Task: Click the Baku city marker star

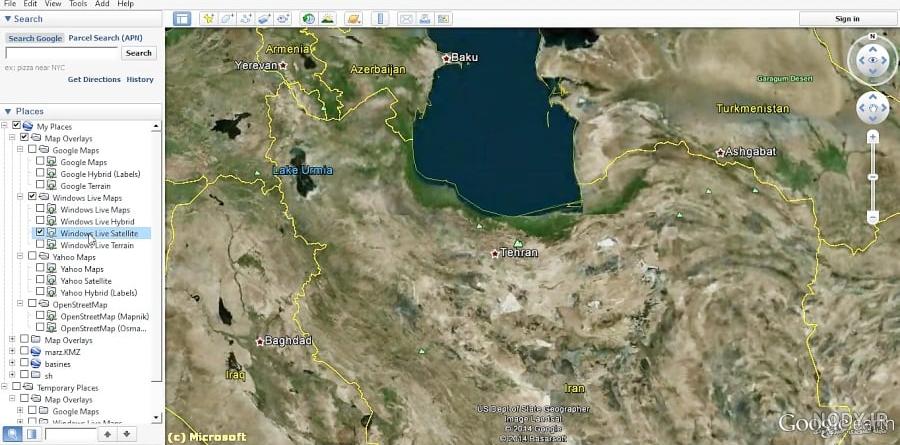Action: tap(446, 58)
